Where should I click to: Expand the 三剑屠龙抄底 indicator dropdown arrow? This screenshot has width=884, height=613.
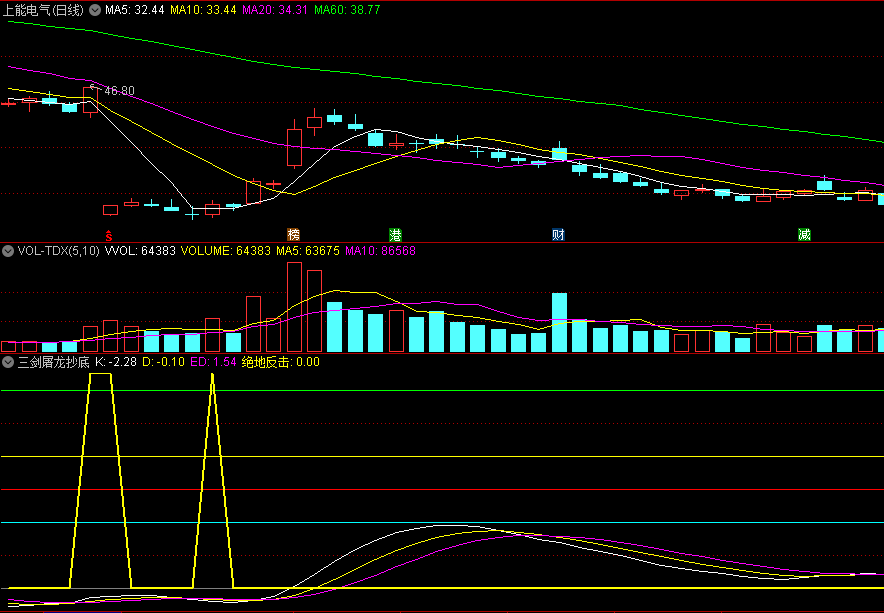(x=8, y=362)
